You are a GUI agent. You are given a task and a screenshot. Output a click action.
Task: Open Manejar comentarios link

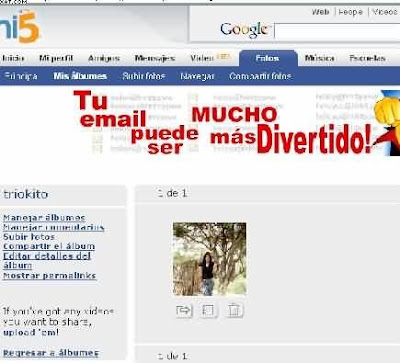53,227
